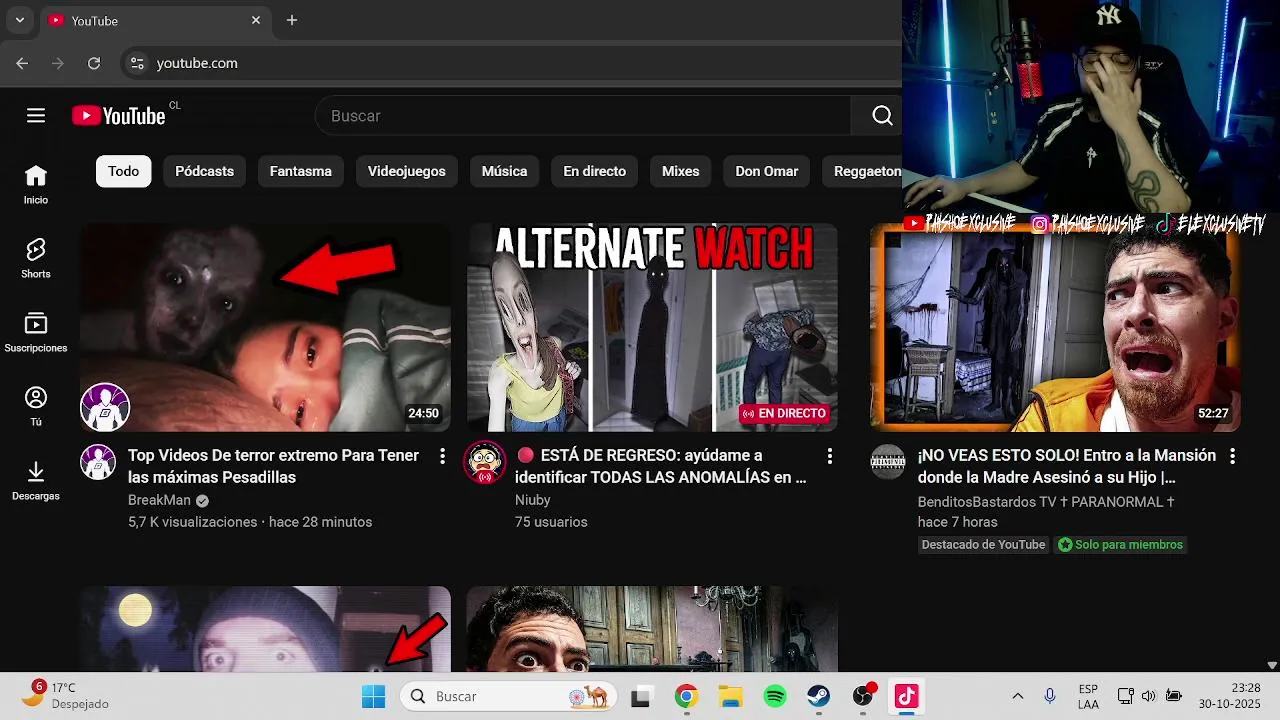This screenshot has width=1280, height=720.
Task: Open the TikTok app on the taskbar
Action: 907,696
